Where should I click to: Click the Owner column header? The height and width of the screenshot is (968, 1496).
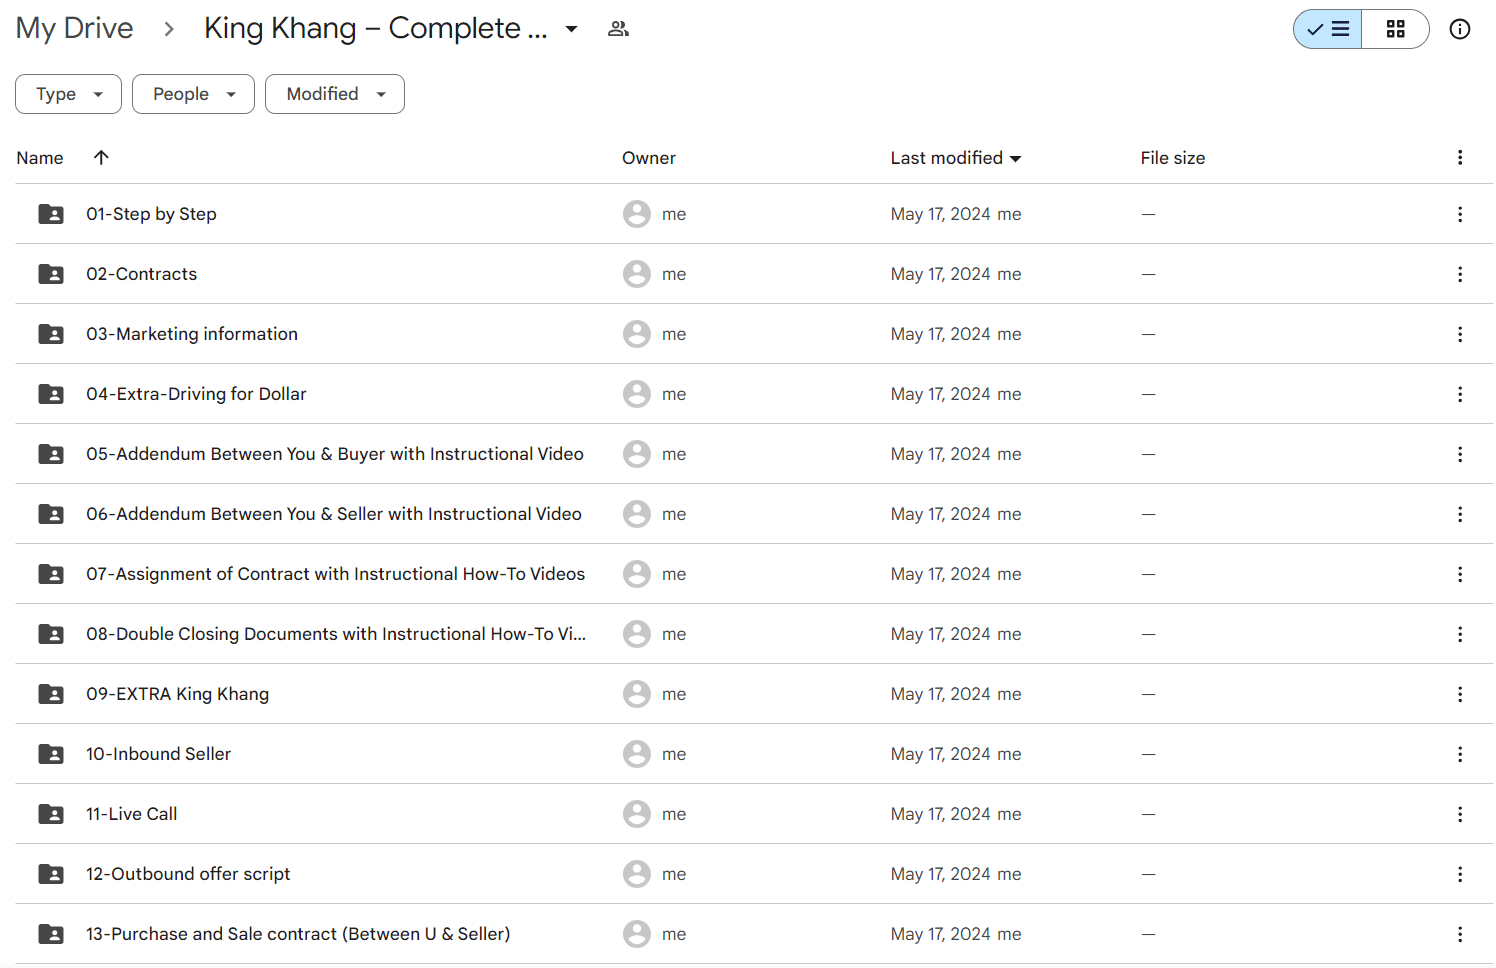coord(649,158)
